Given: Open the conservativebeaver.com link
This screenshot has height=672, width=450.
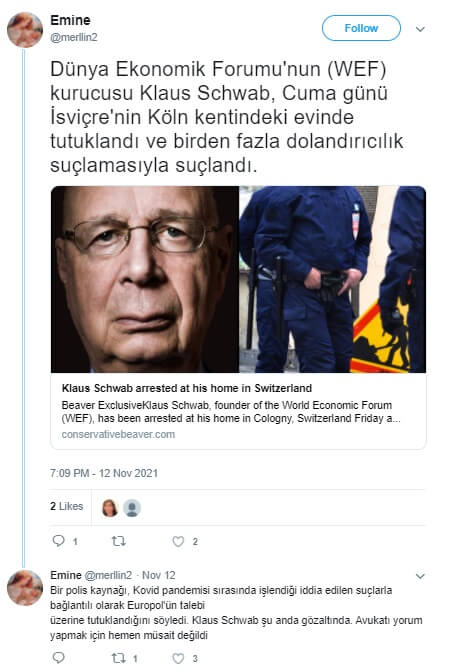Looking at the screenshot, I should tap(118, 434).
